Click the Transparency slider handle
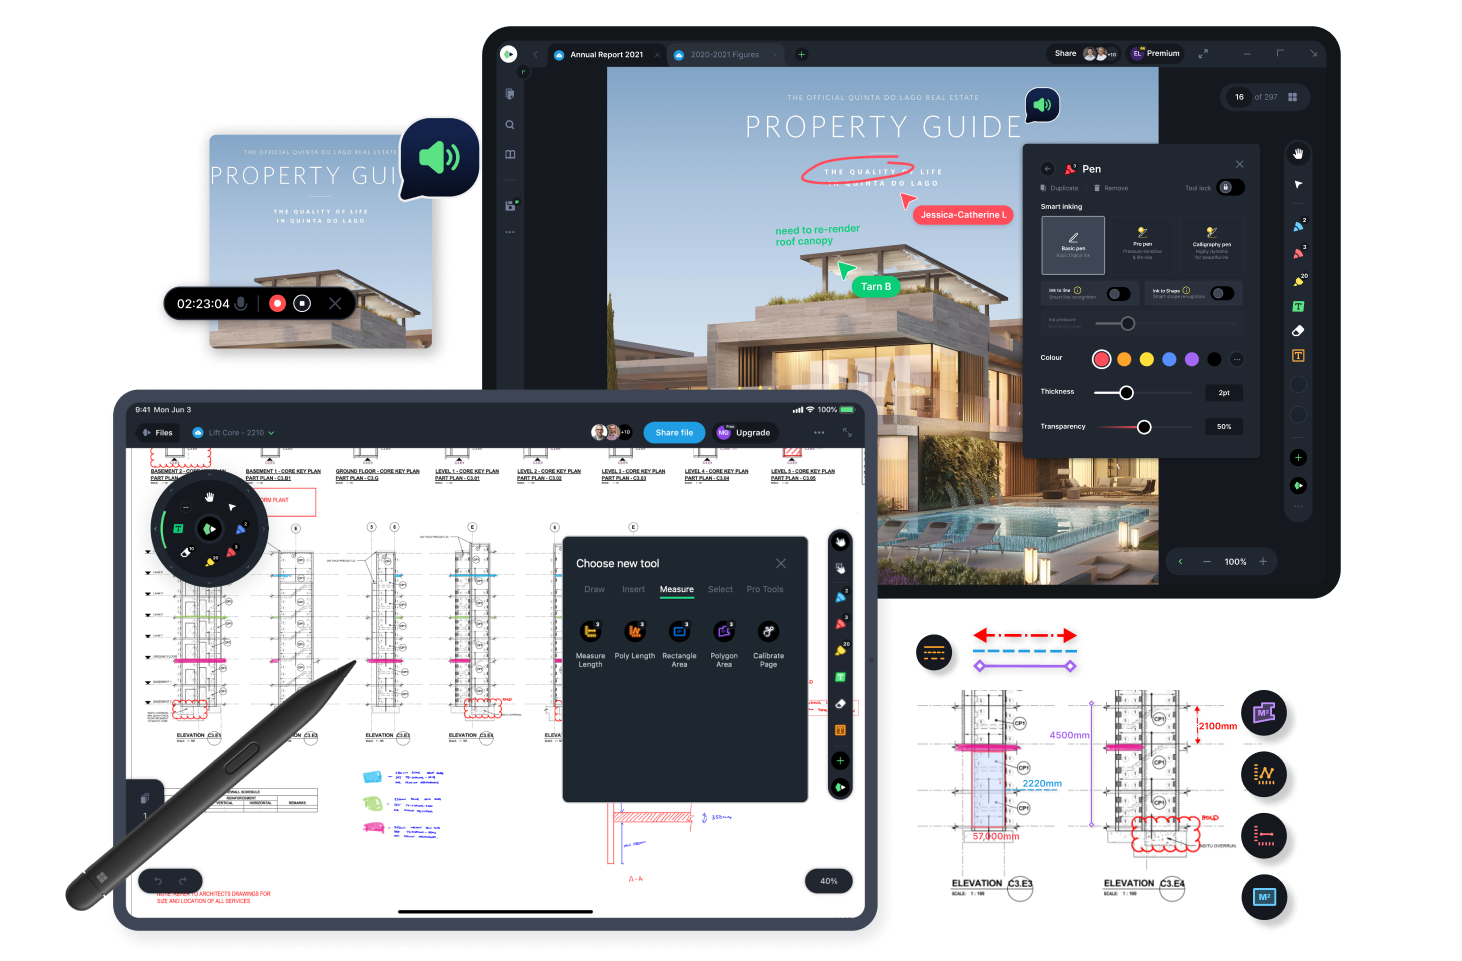The width and height of the screenshot is (1462, 961). (1144, 427)
